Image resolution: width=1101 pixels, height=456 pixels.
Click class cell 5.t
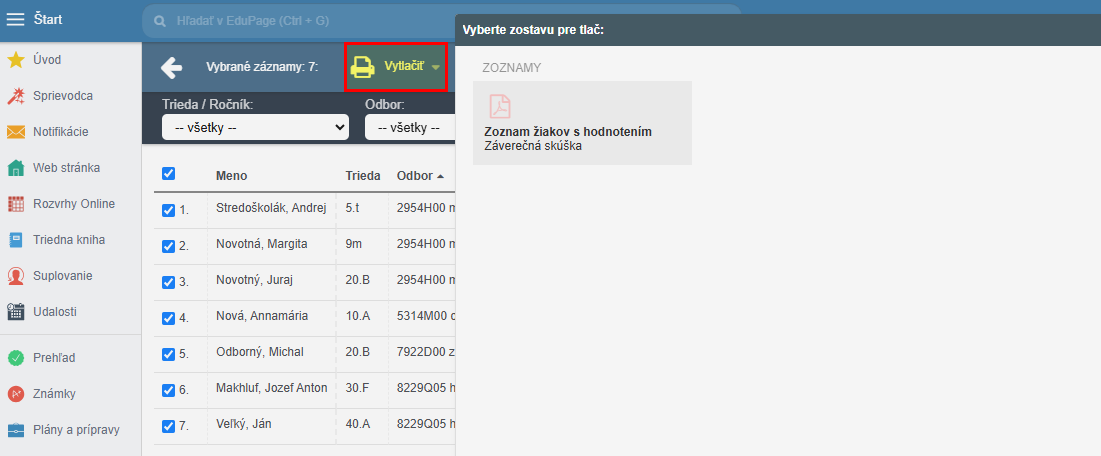(x=351, y=208)
